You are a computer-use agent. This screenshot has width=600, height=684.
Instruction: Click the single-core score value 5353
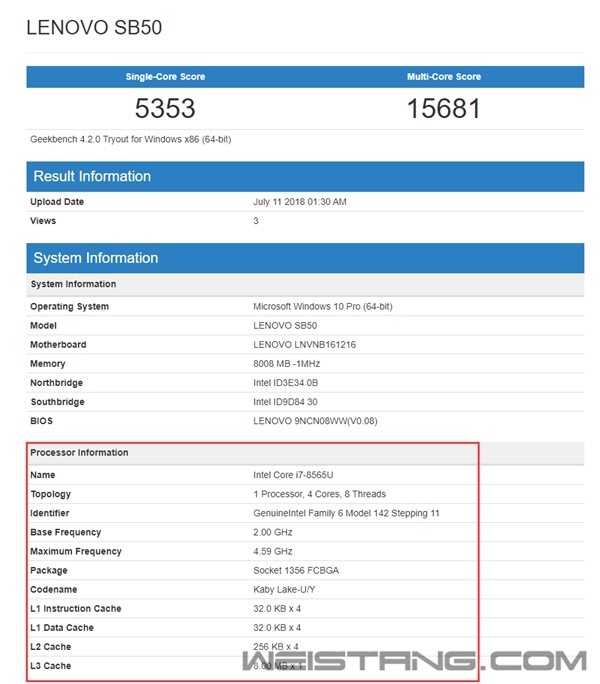[165, 108]
